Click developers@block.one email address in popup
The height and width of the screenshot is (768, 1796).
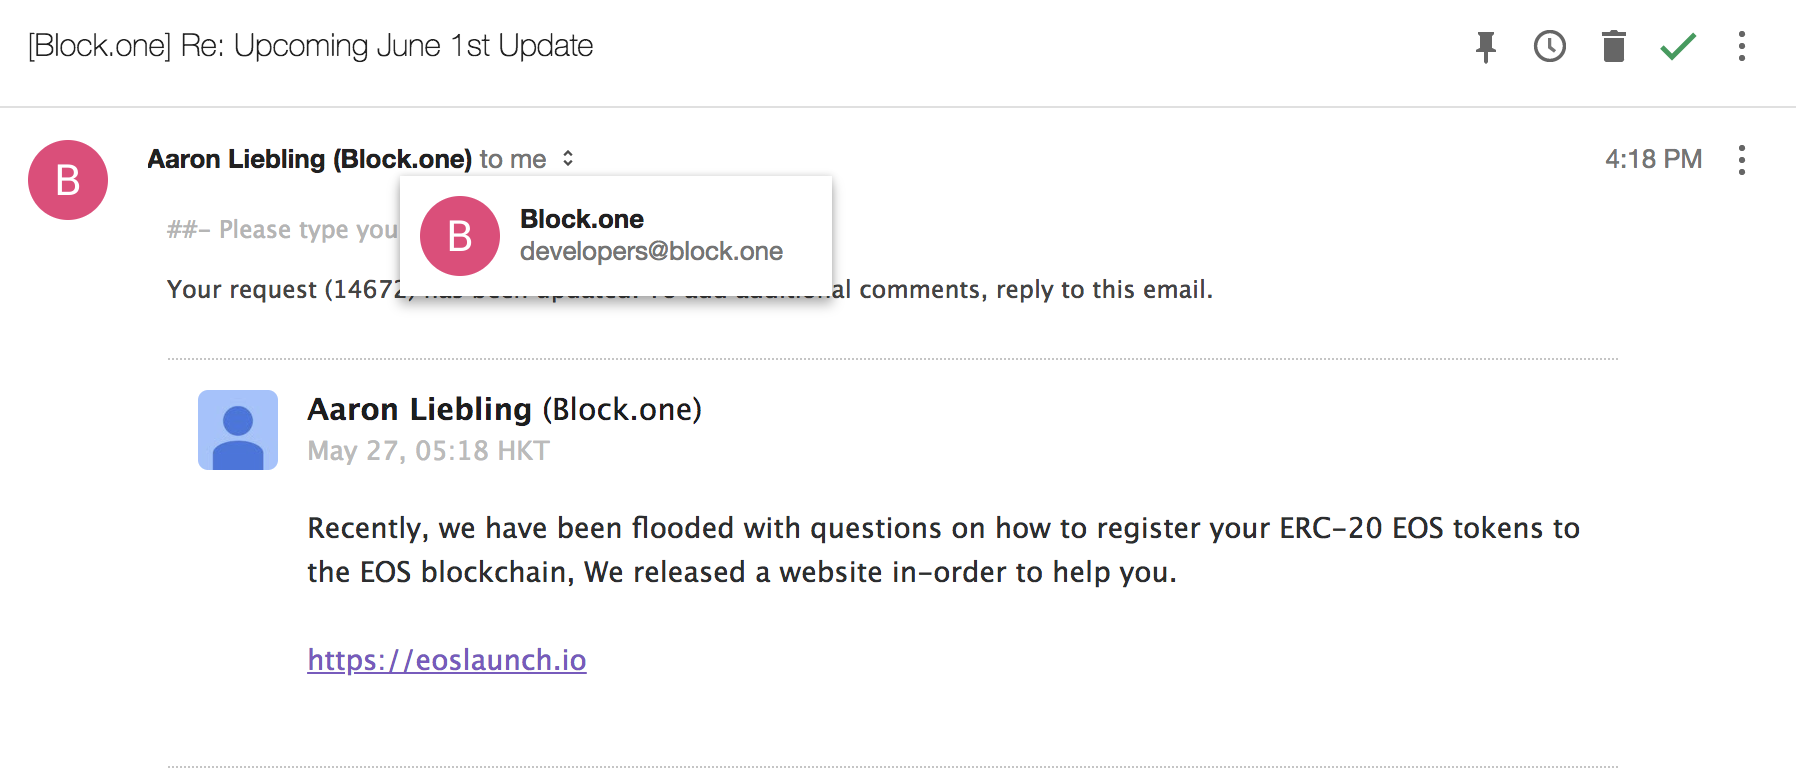[x=651, y=251]
